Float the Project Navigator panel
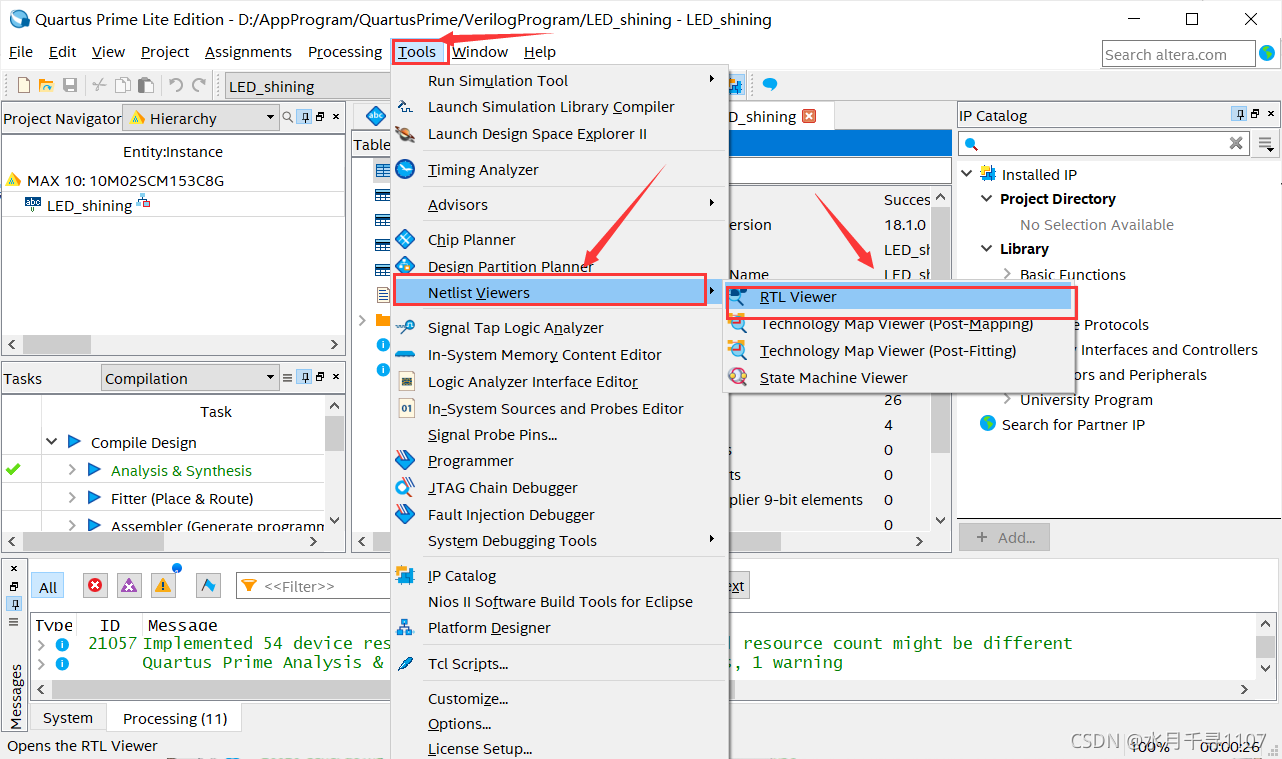The width and height of the screenshot is (1282, 759). (320, 117)
